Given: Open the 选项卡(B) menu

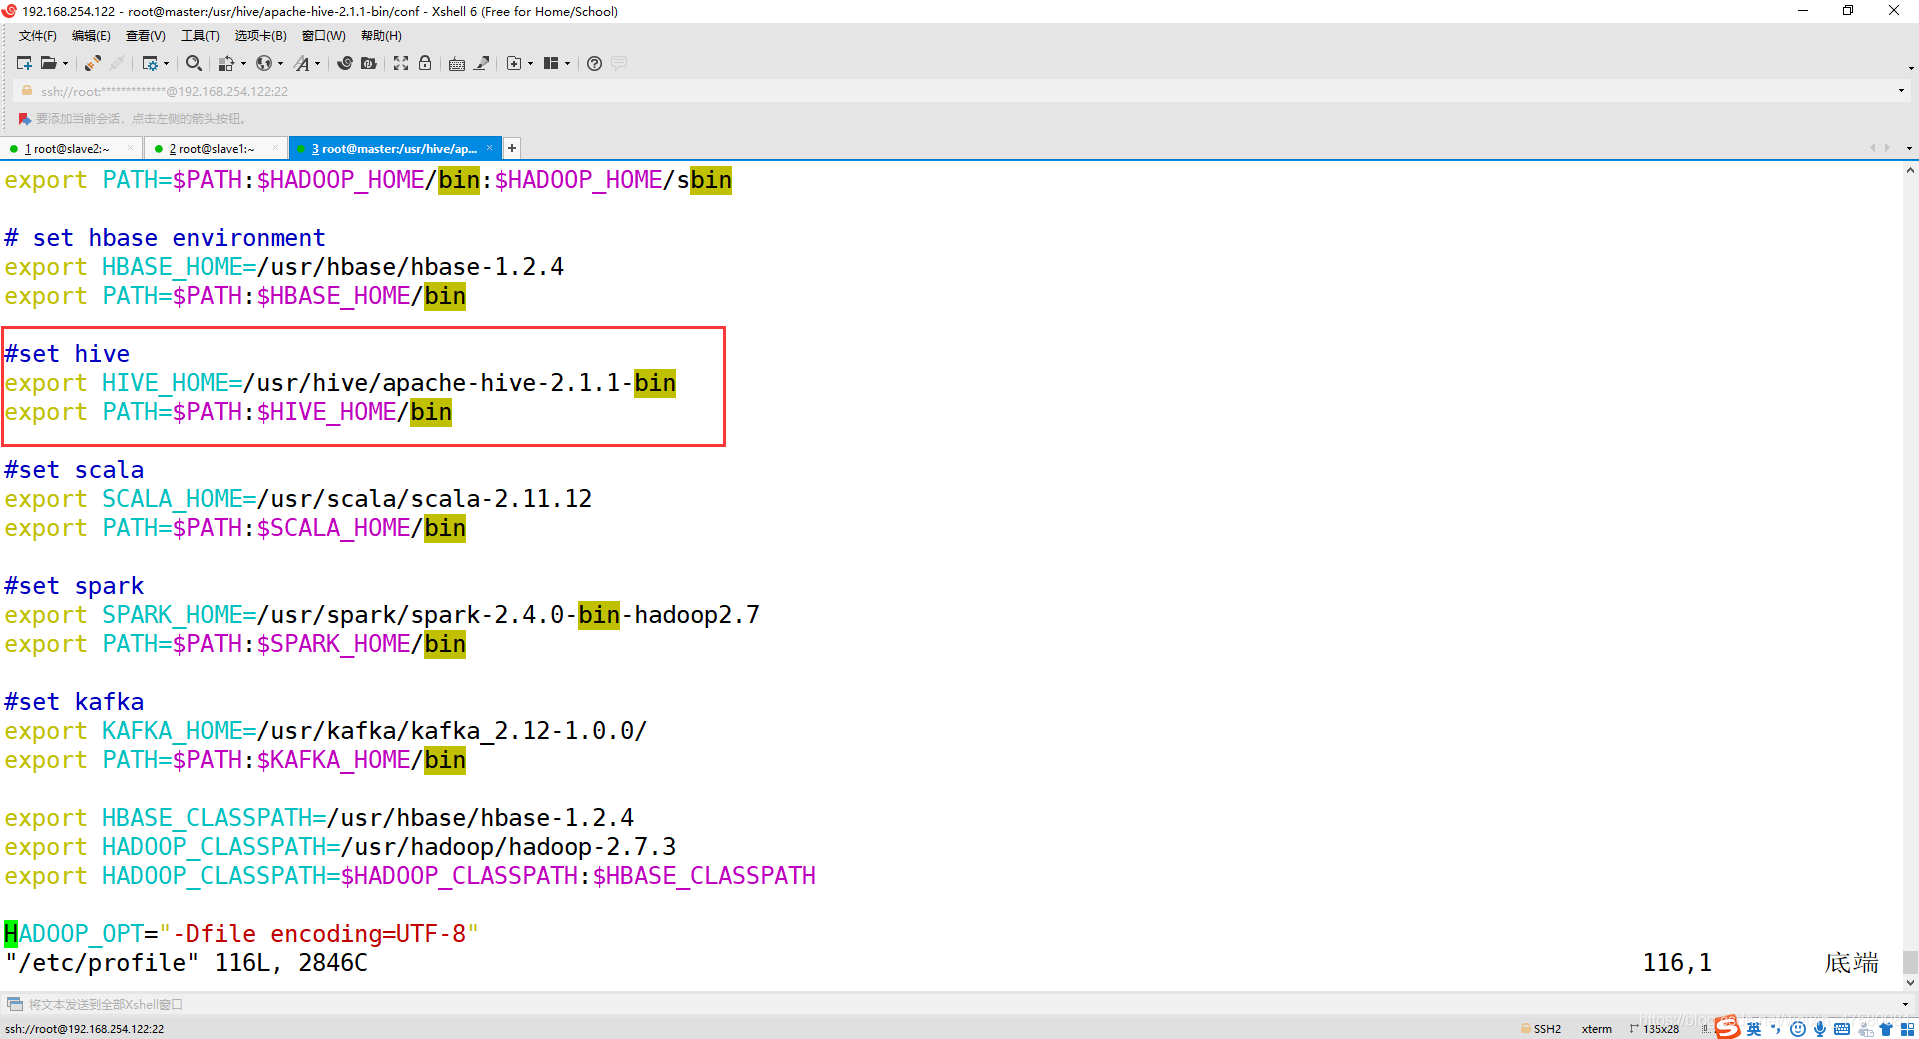Looking at the screenshot, I should pyautogui.click(x=260, y=36).
